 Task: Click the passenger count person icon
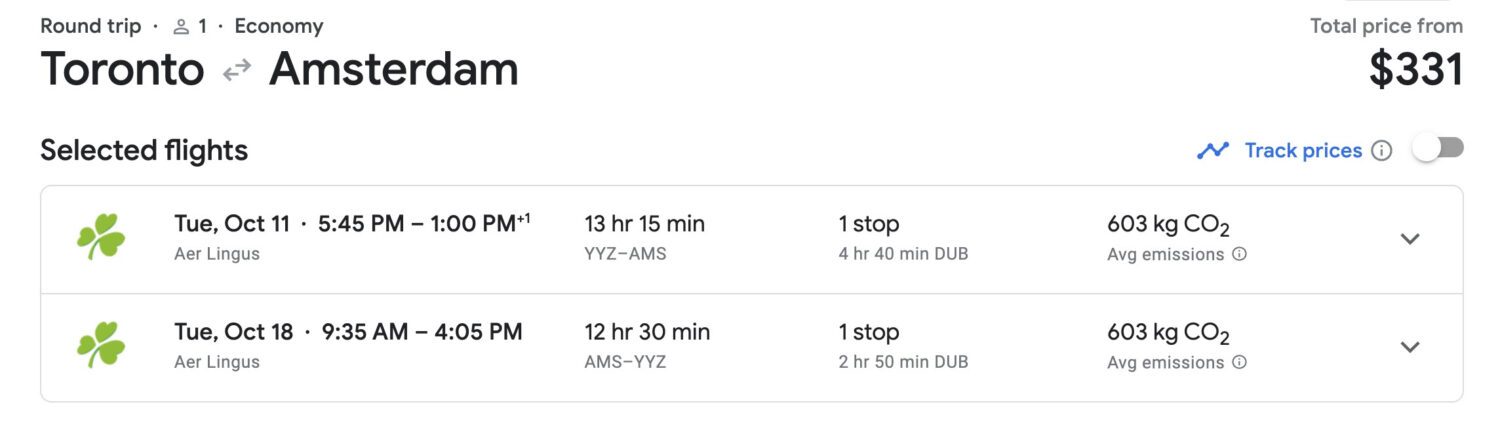[x=181, y=27]
